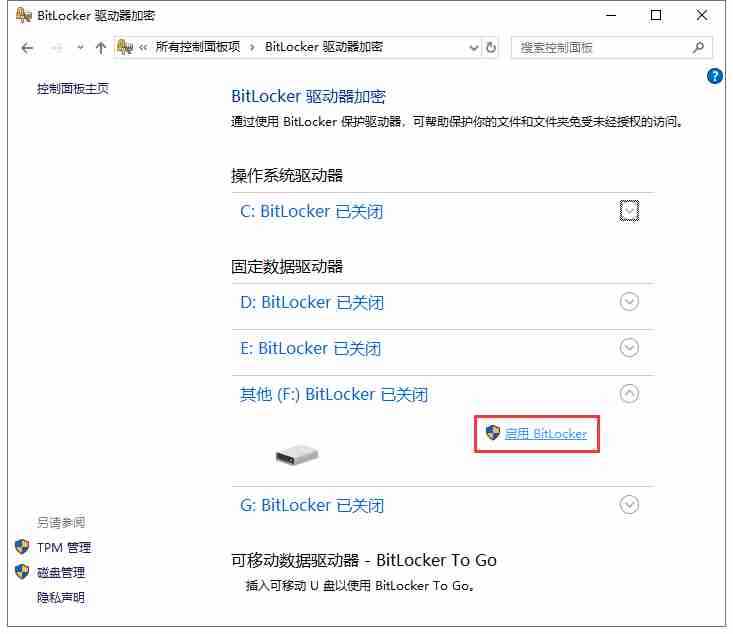Click 'E: BitLocker 已关闭' drive entry
The image size is (733, 634).
pyautogui.click(x=311, y=348)
